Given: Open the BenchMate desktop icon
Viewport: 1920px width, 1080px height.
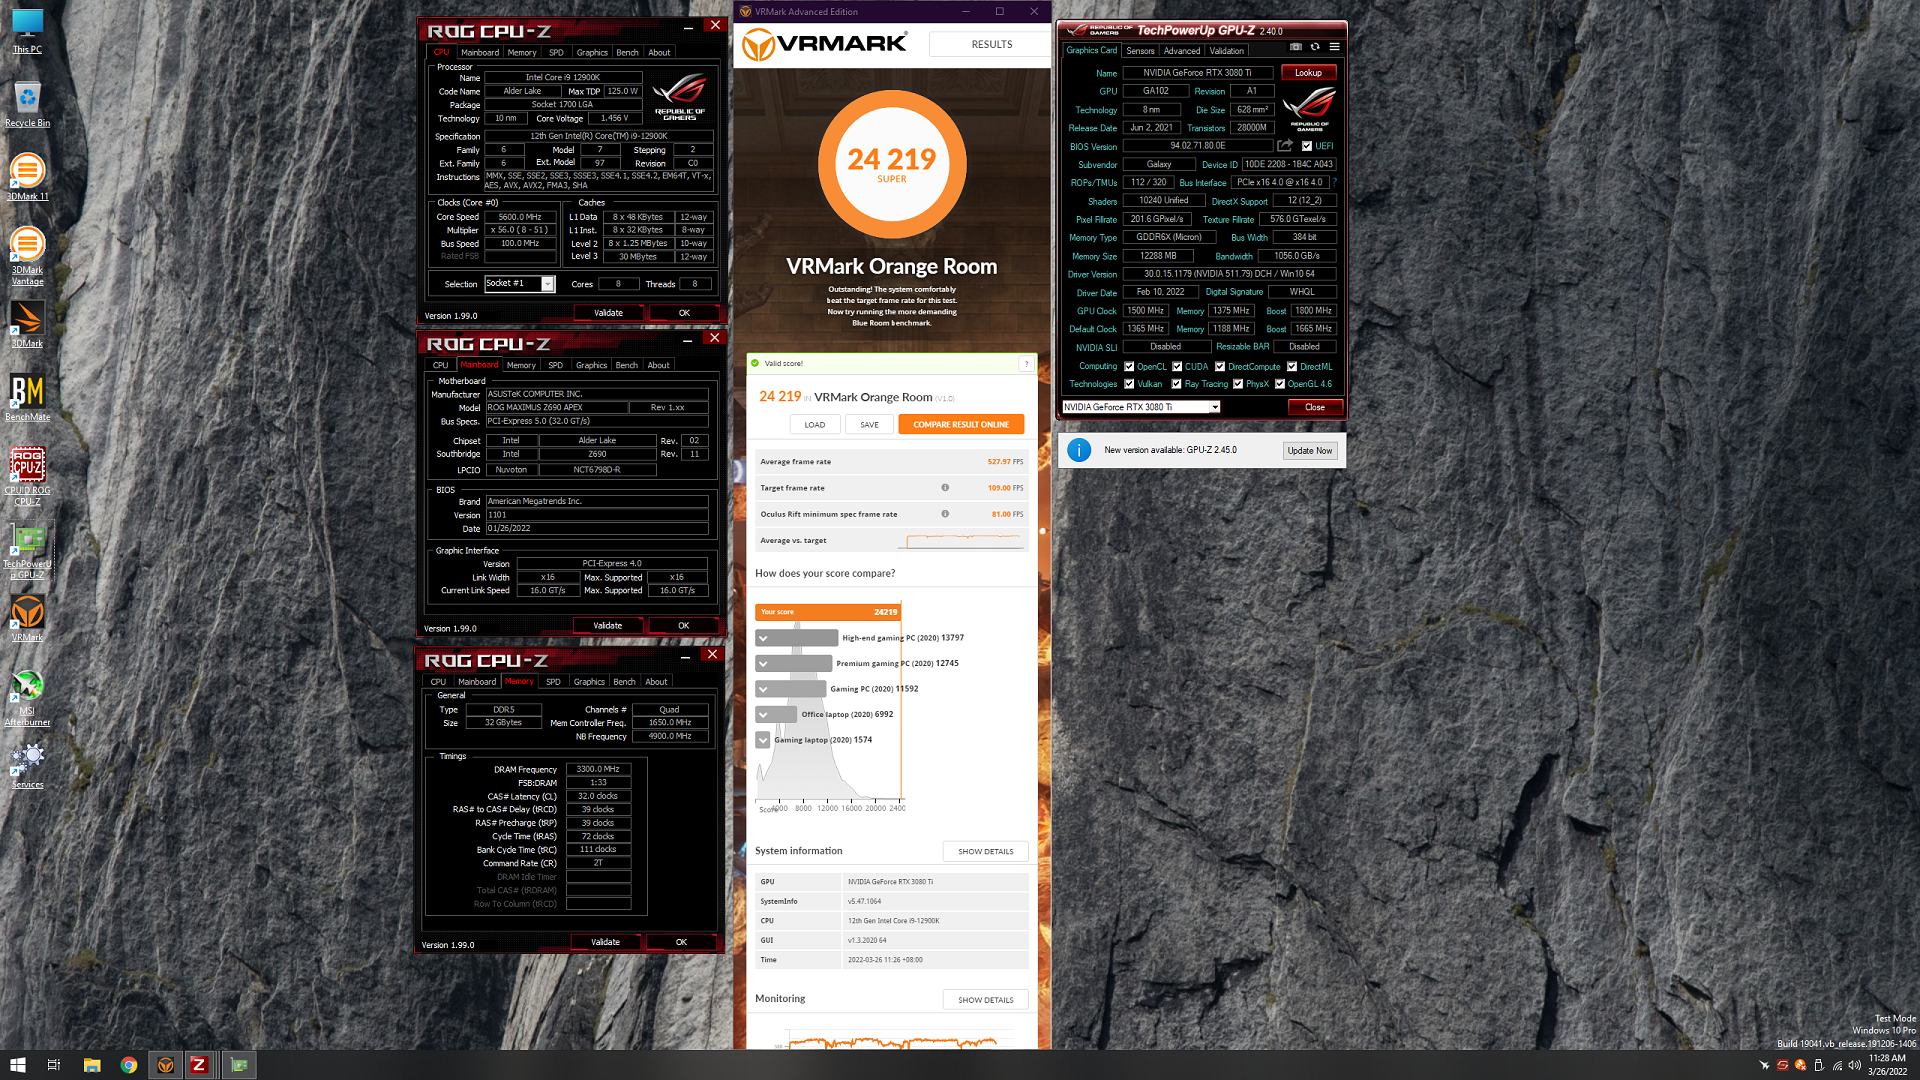Looking at the screenshot, I should pos(27,397).
